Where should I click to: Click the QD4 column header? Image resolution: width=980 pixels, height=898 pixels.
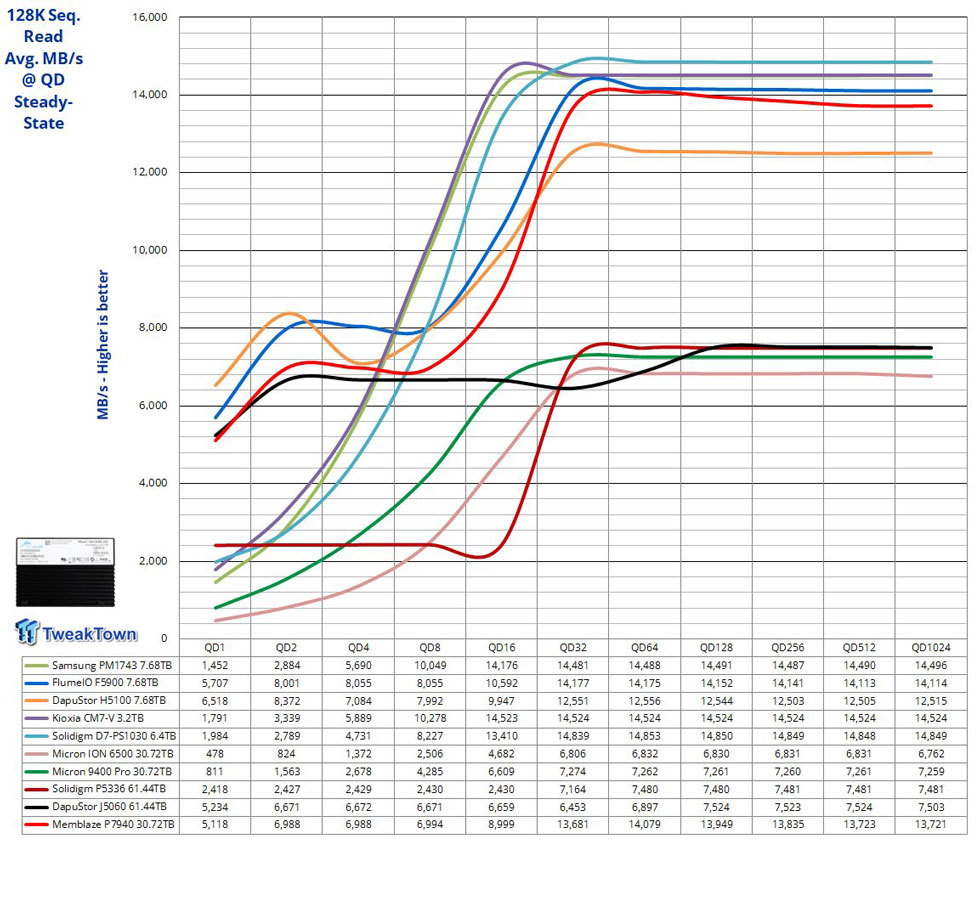click(358, 647)
